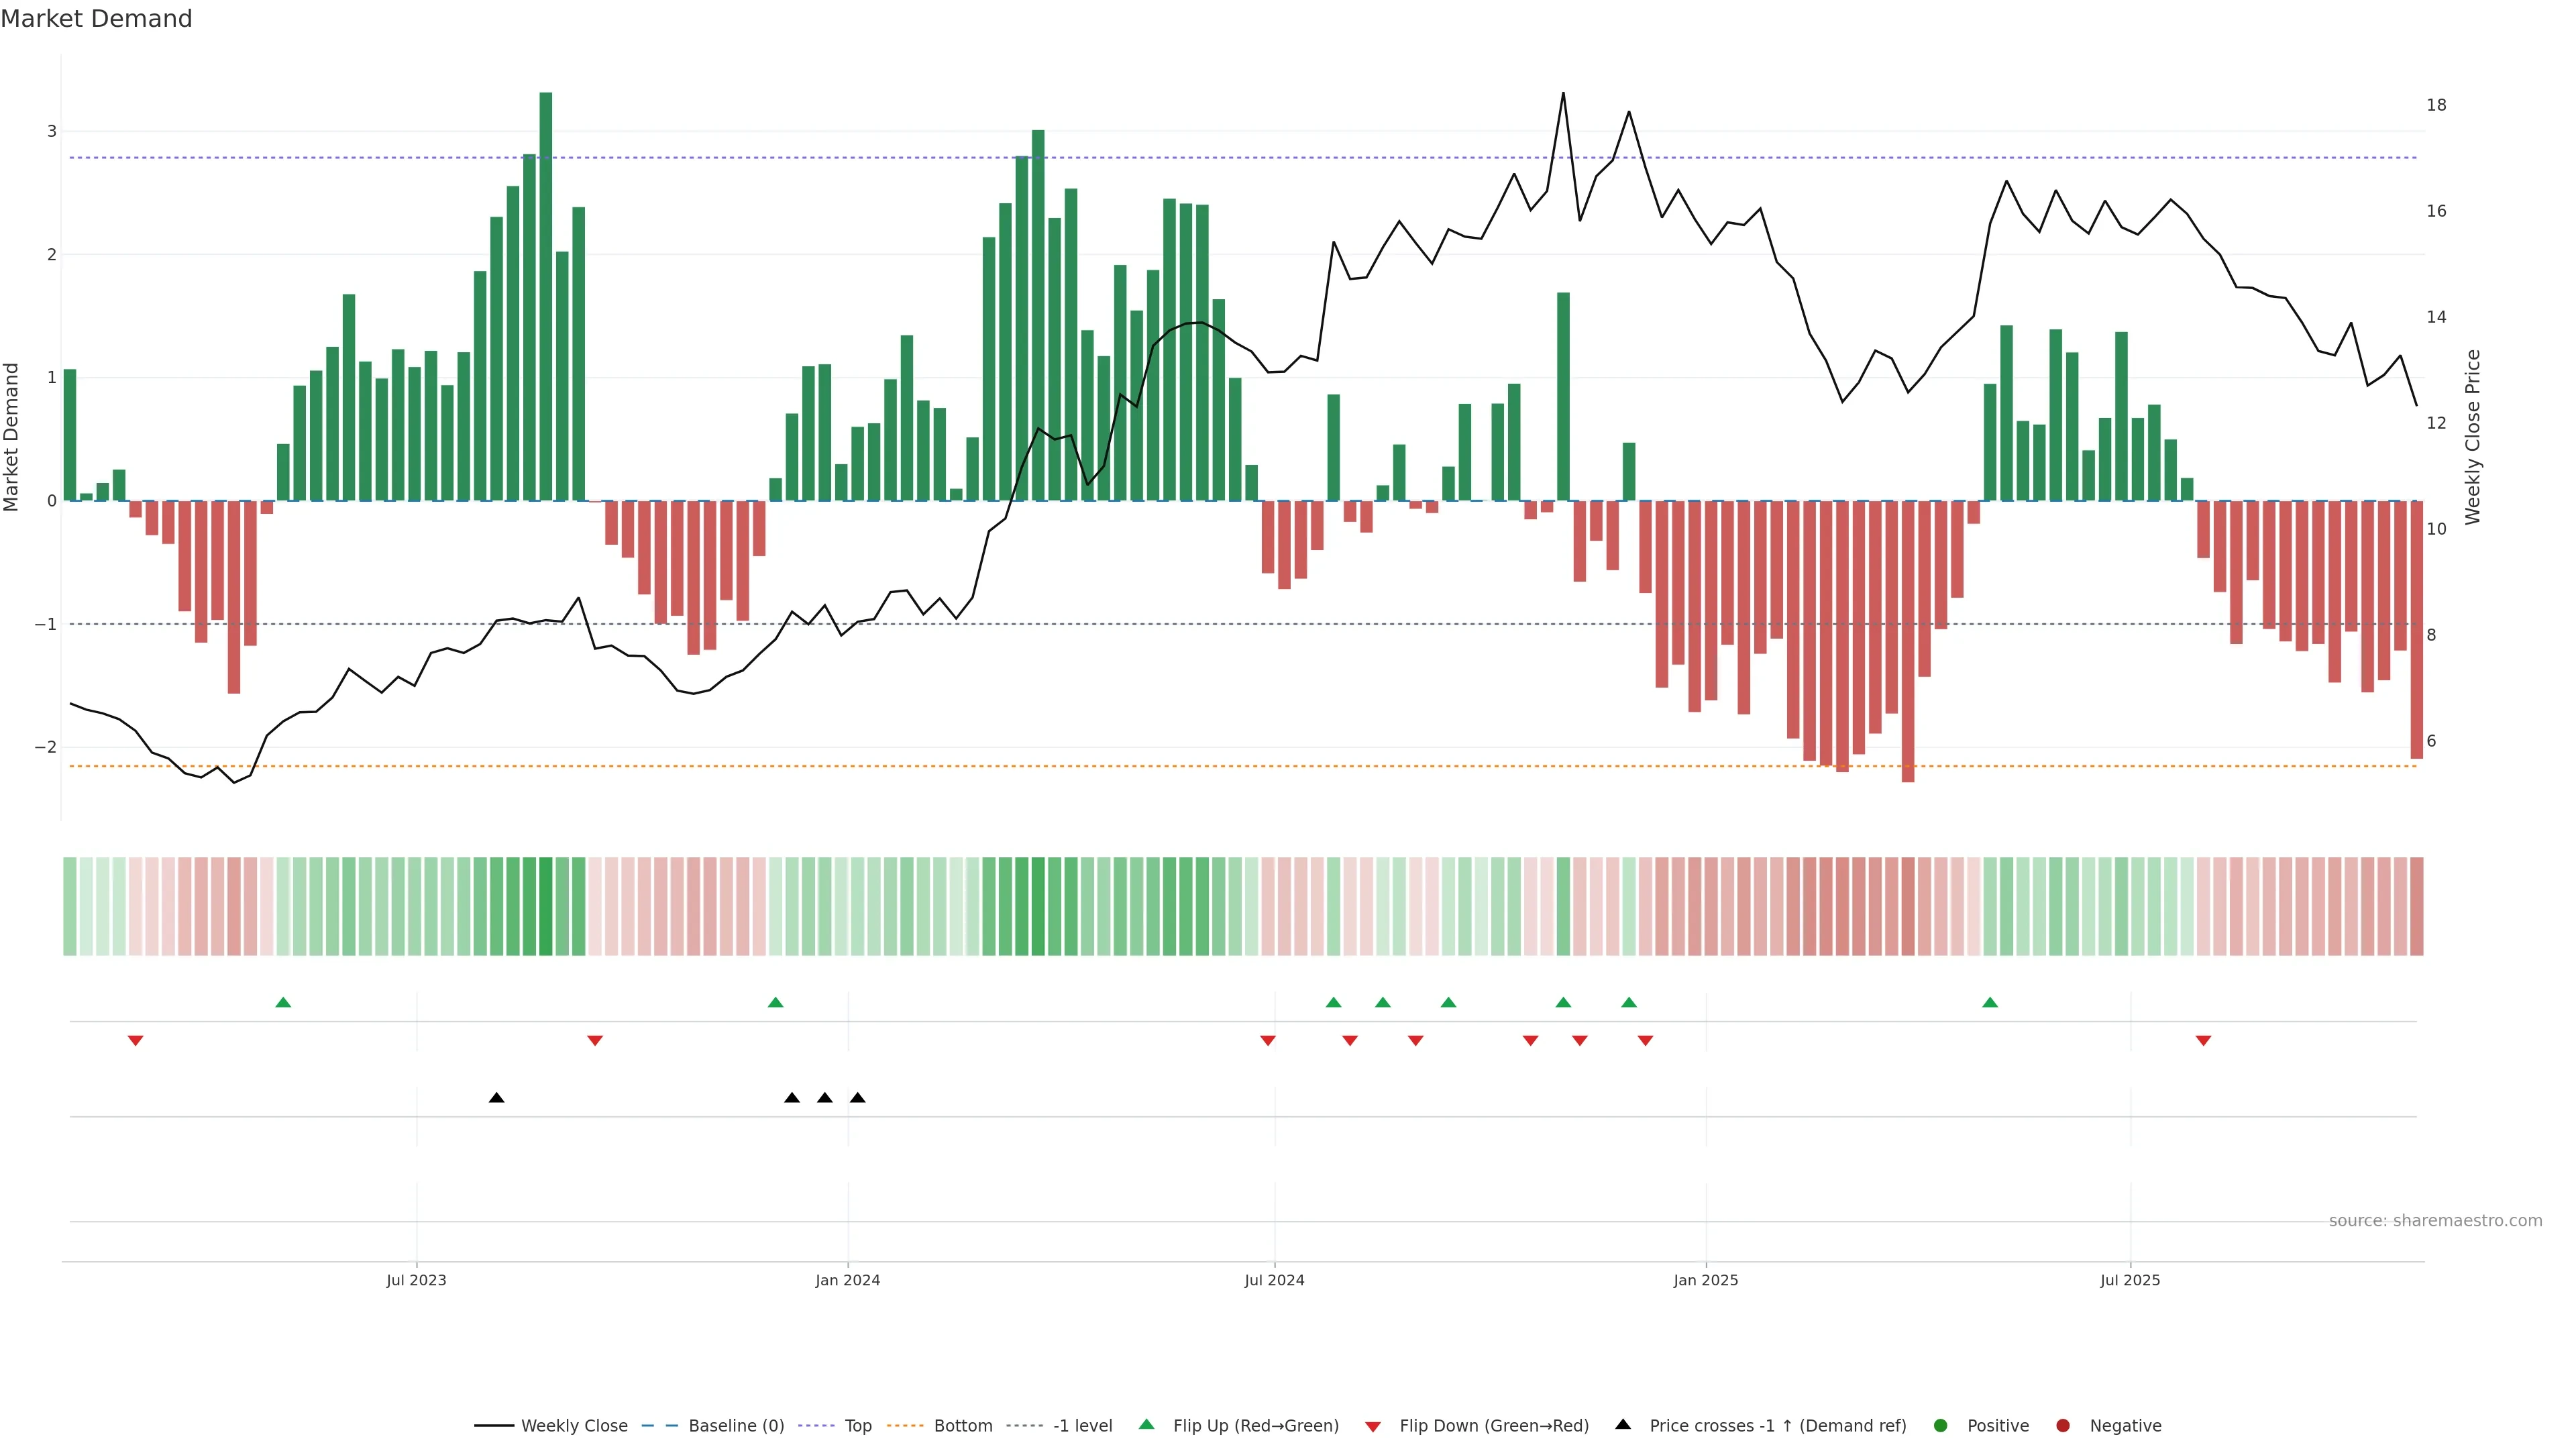The image size is (2576, 1449).
Task: Toggle the -1 level legend entry
Action: pos(1082,1425)
